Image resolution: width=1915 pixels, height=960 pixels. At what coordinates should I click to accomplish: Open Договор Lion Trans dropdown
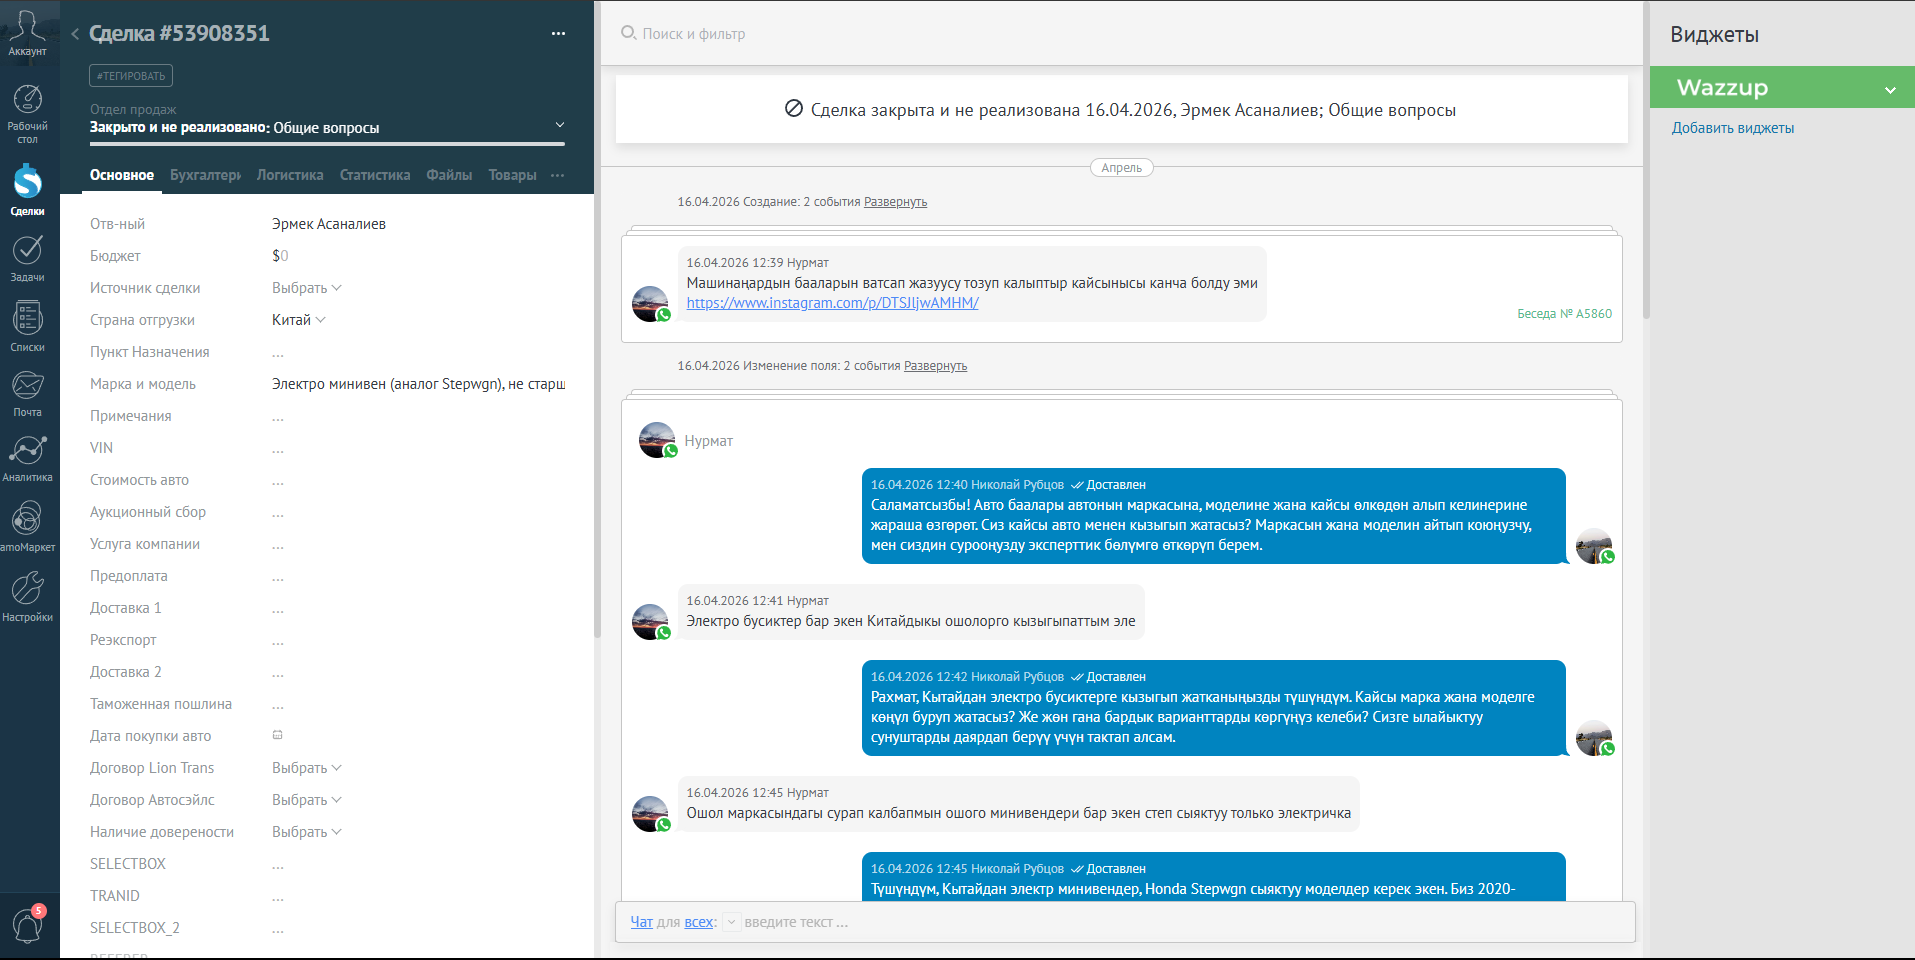coord(307,768)
